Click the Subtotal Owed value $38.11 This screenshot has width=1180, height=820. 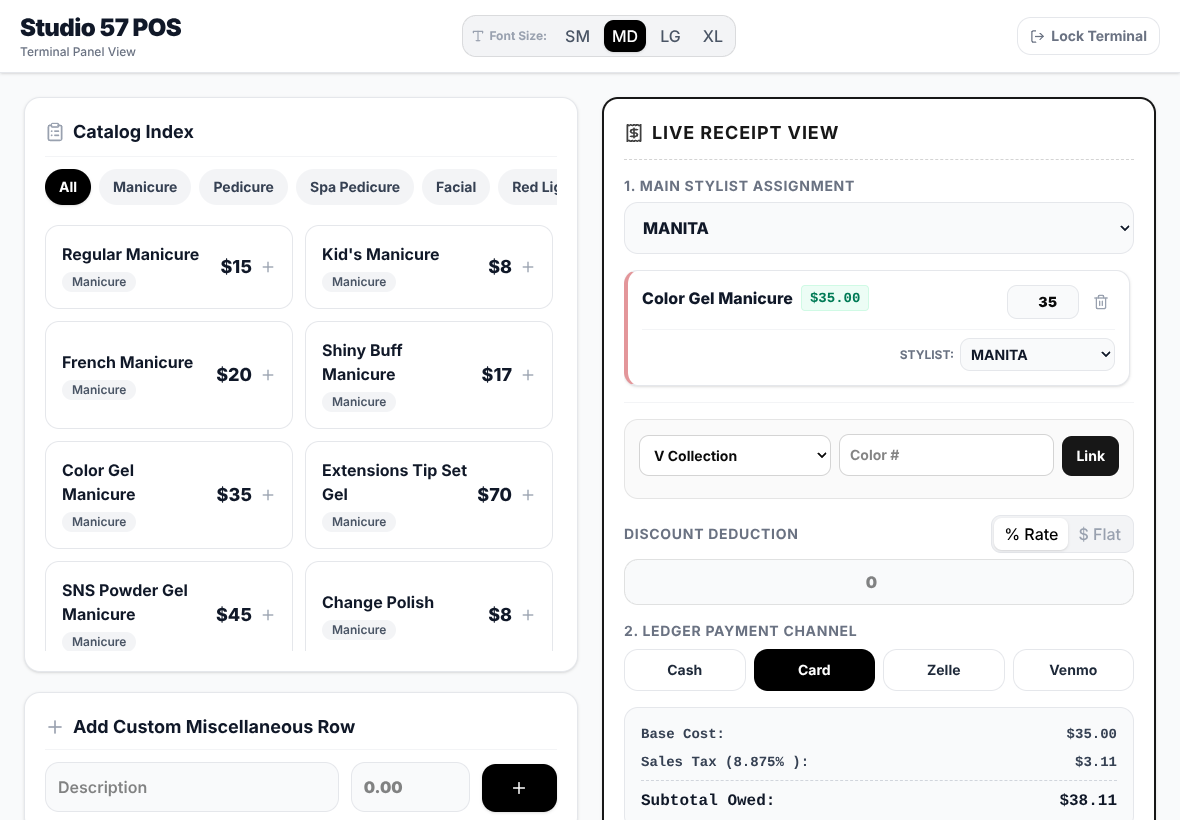click(x=1087, y=800)
